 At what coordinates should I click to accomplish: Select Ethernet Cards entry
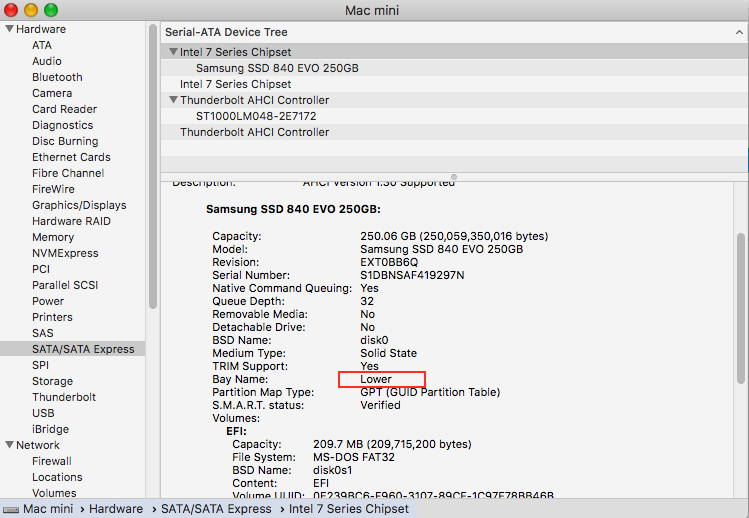click(x=71, y=157)
